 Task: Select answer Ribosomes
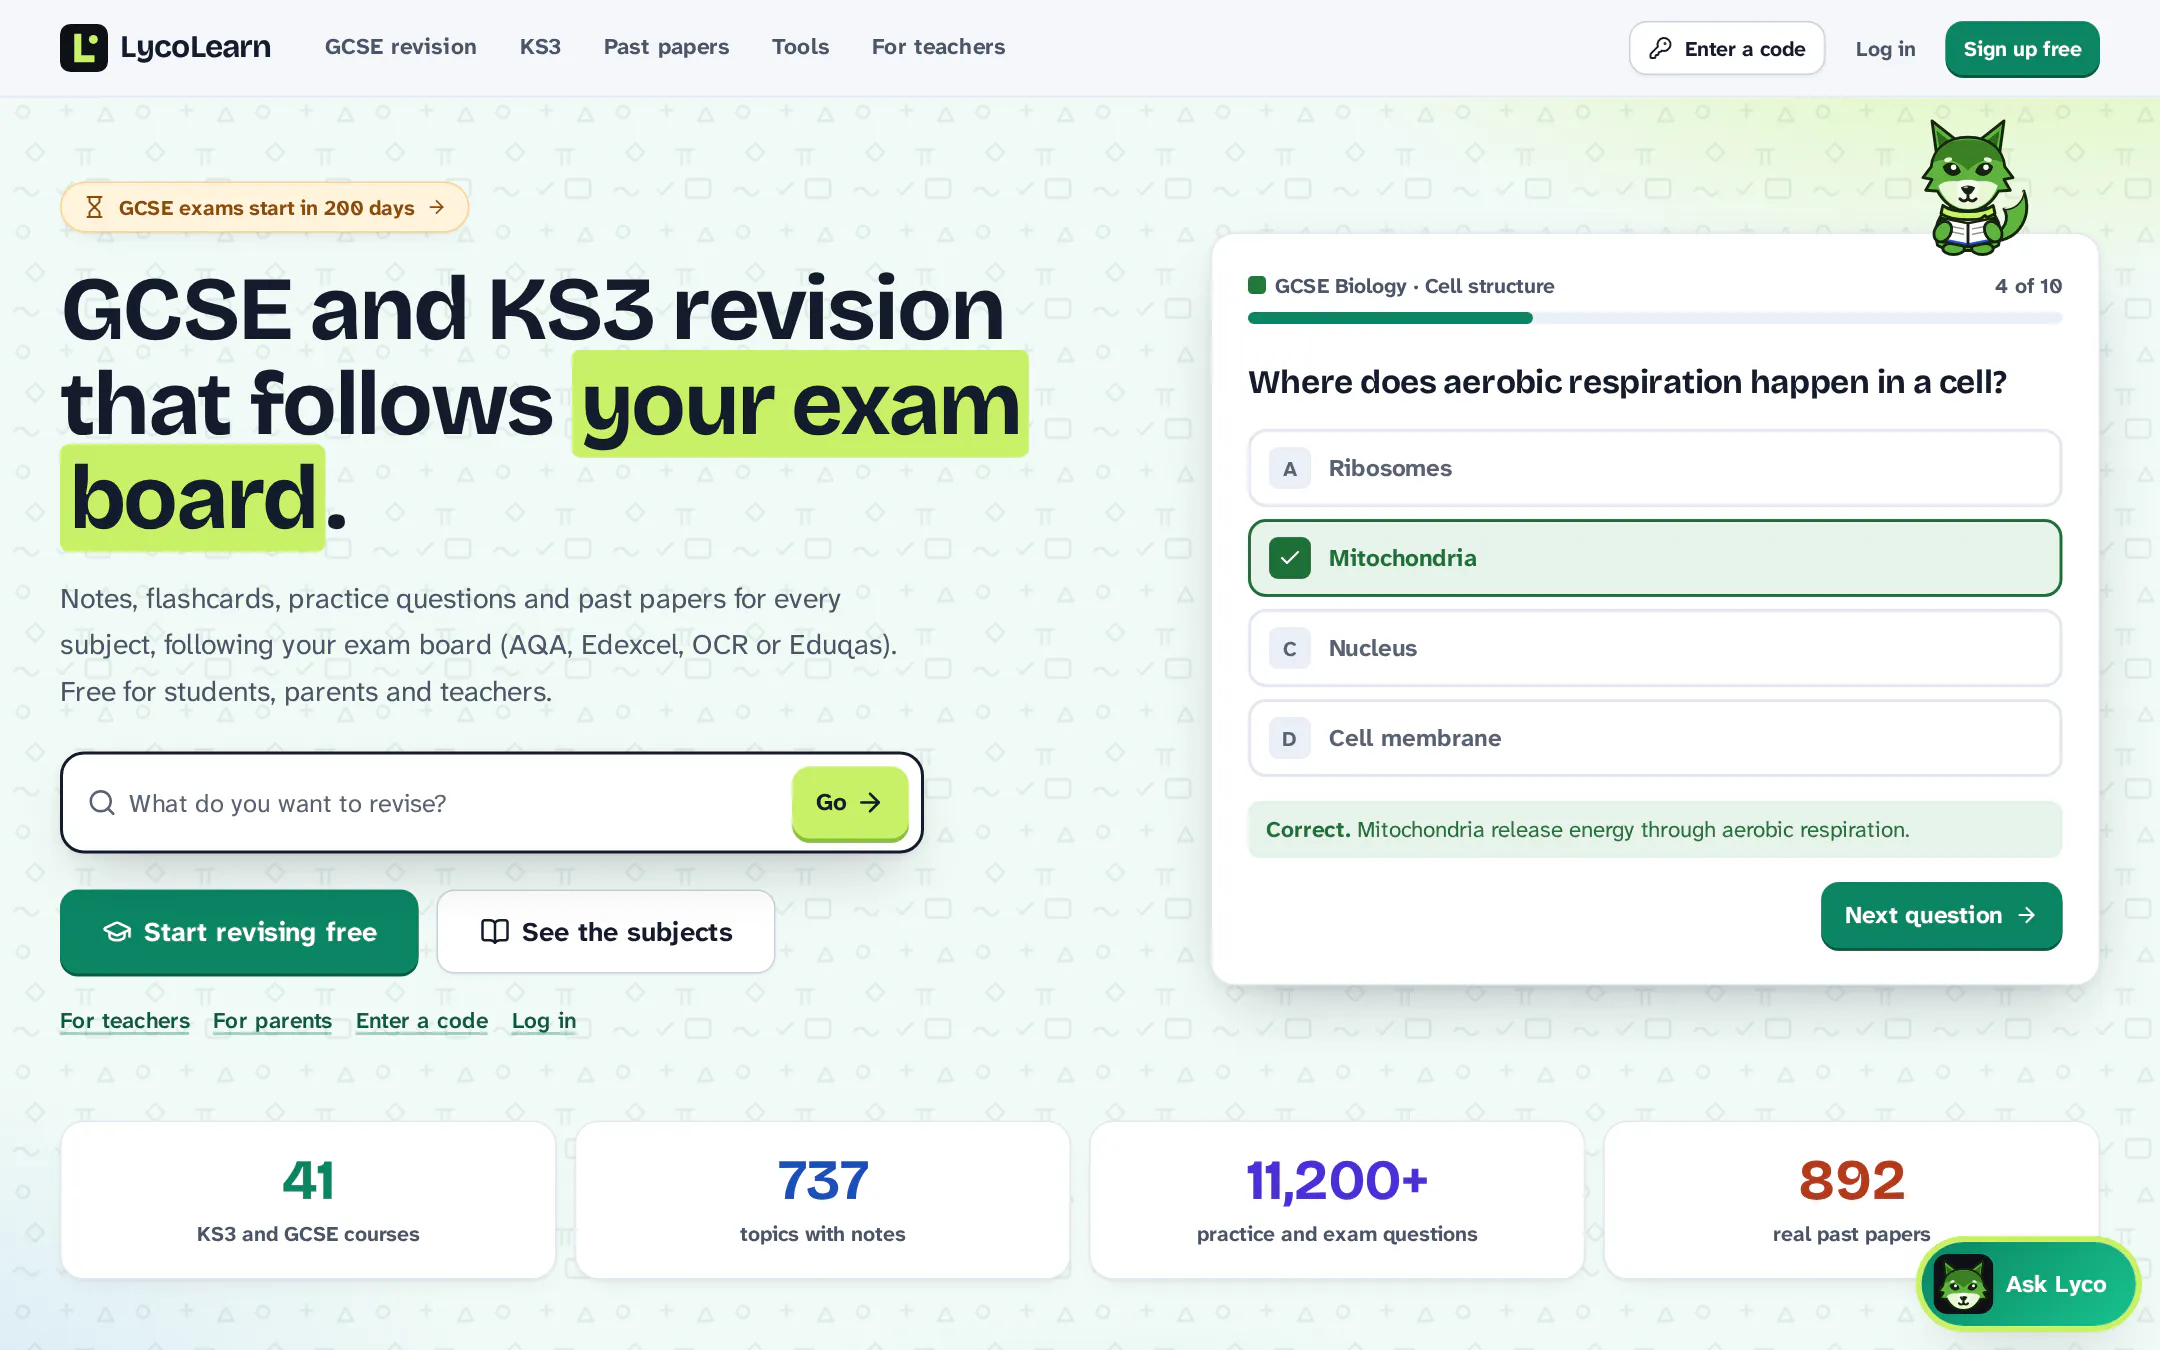[x=1655, y=468]
